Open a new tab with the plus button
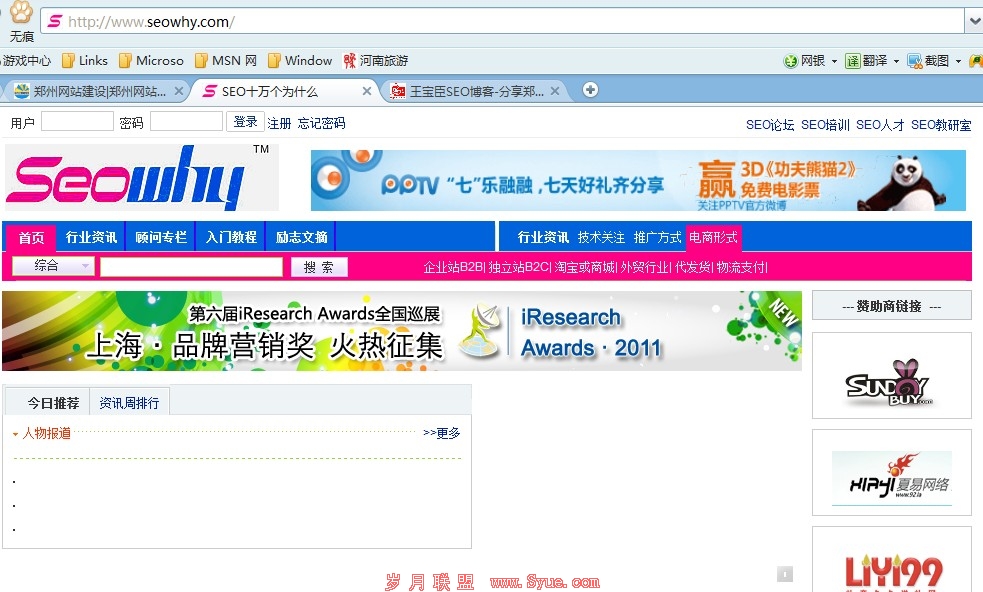Screen dimensions: 983x592 point(590,90)
